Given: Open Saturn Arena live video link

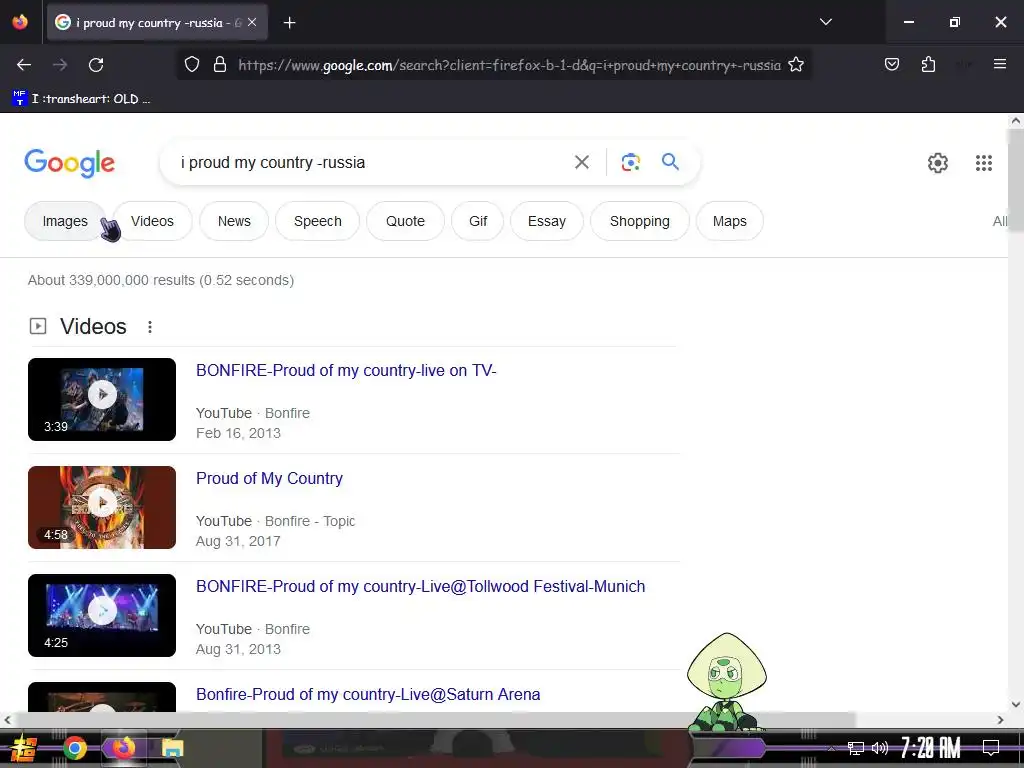Looking at the screenshot, I should click(x=368, y=694).
